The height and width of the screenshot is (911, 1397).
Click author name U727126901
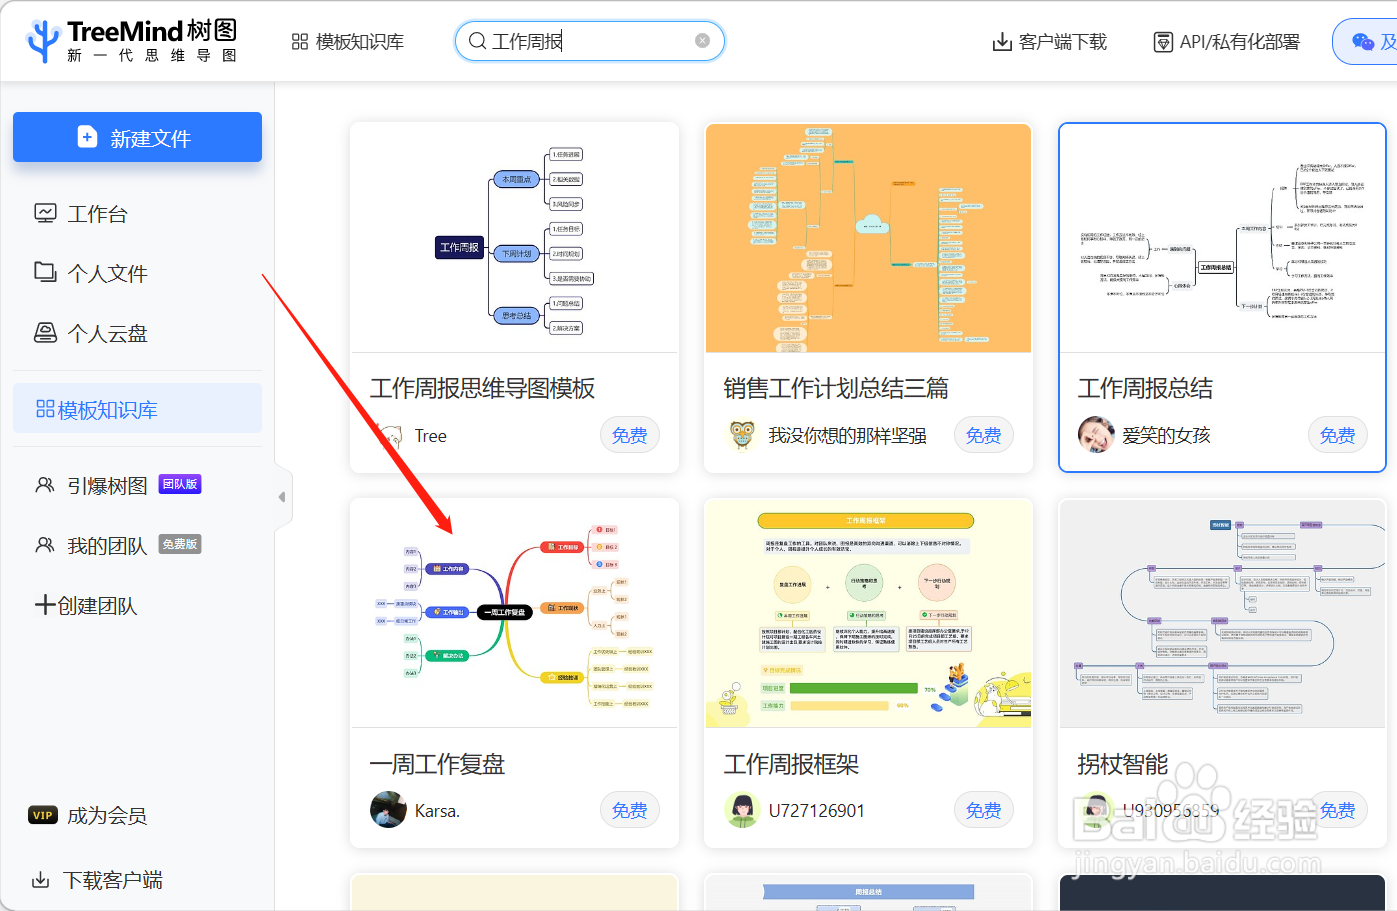coord(816,811)
